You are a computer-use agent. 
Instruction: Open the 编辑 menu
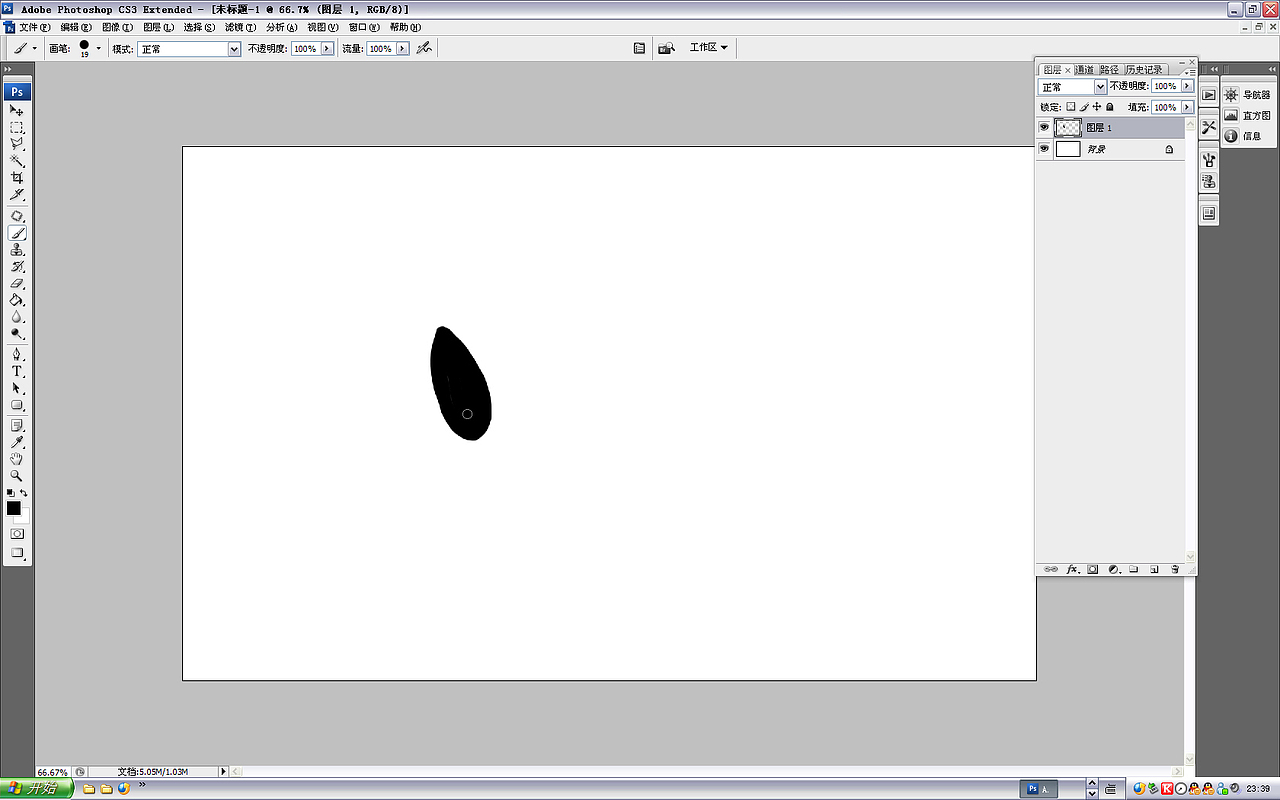coord(76,27)
